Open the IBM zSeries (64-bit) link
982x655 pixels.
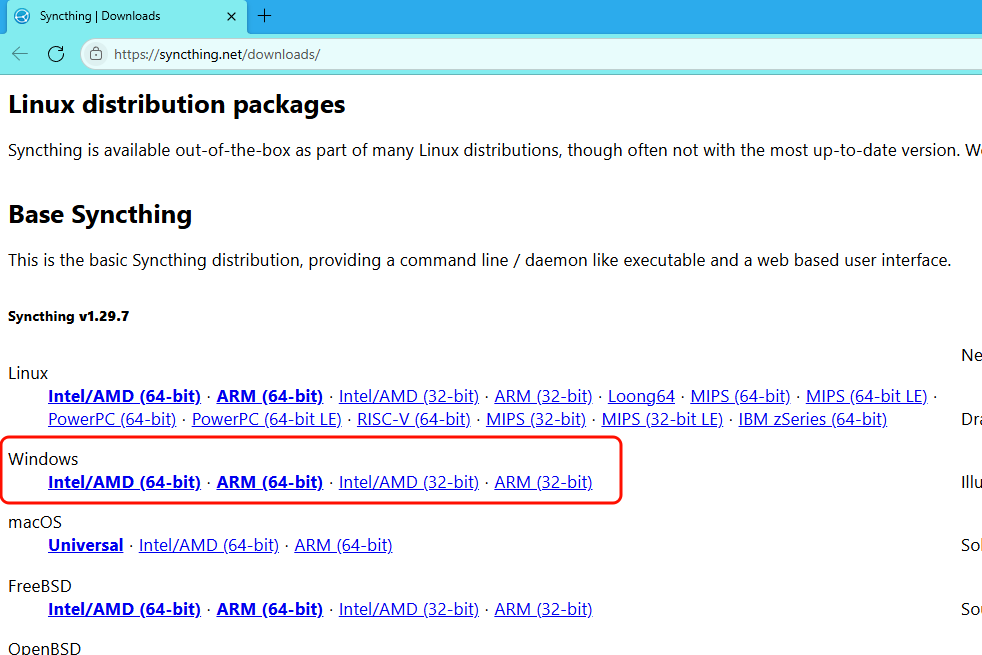(x=813, y=420)
